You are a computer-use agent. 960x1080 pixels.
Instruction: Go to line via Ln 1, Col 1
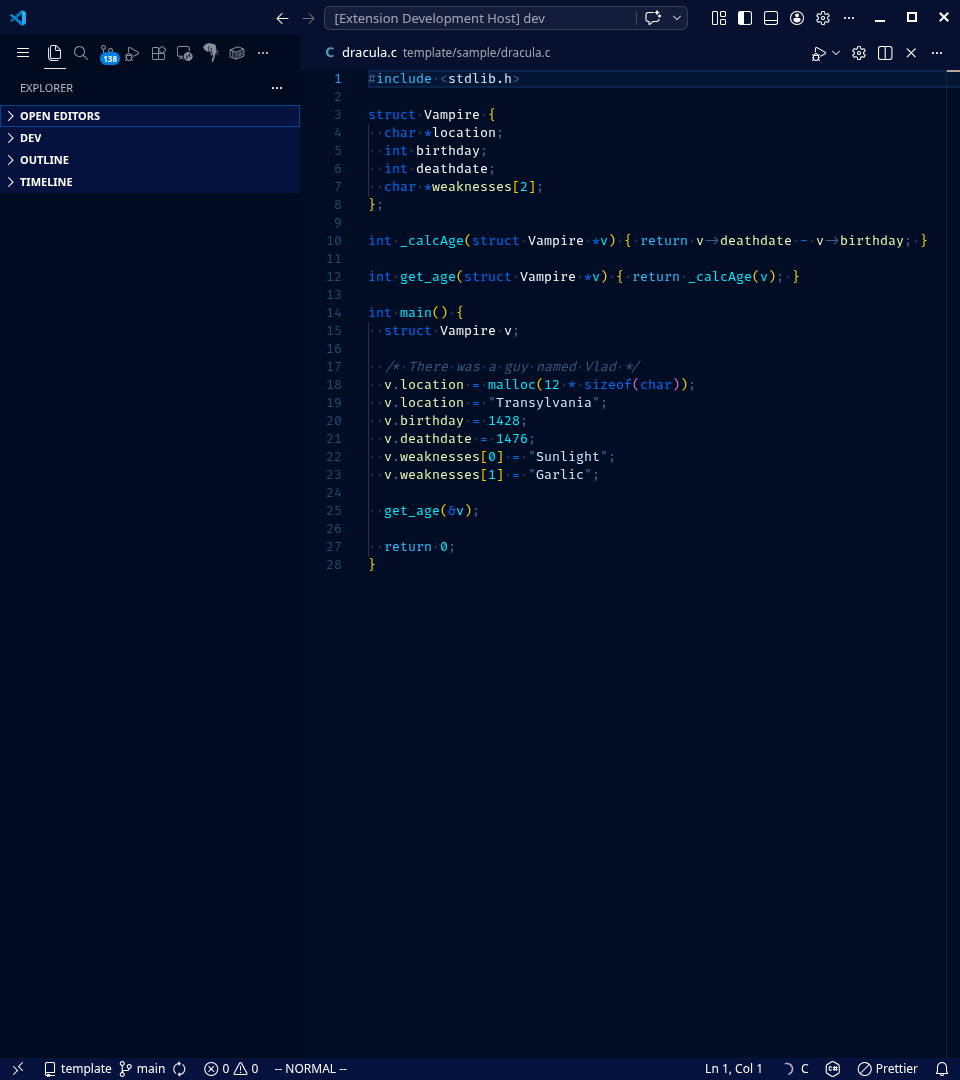click(733, 1068)
